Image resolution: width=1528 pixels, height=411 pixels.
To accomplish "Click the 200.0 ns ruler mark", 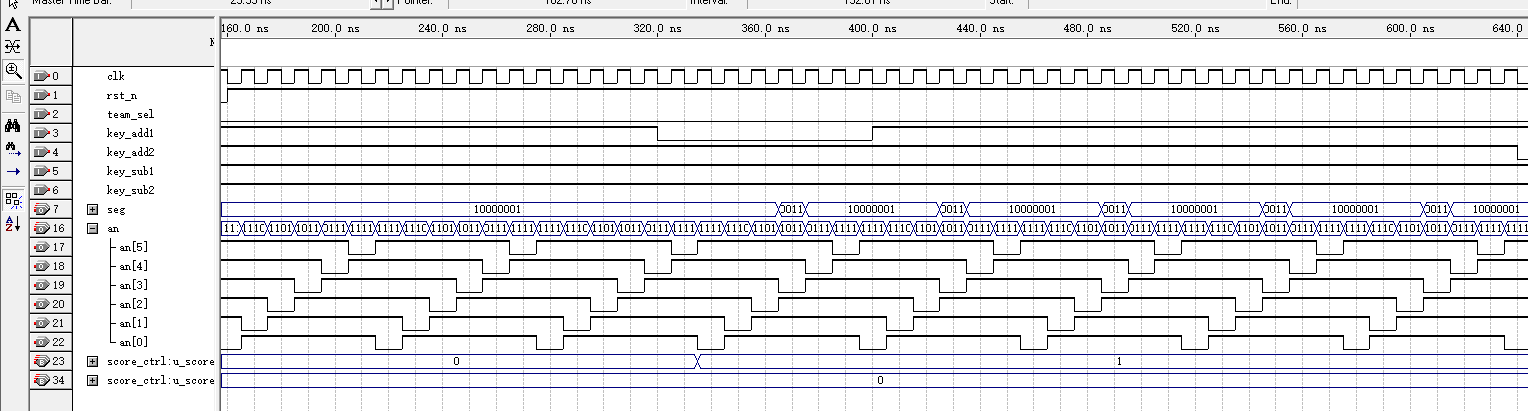I will pyautogui.click(x=334, y=29).
